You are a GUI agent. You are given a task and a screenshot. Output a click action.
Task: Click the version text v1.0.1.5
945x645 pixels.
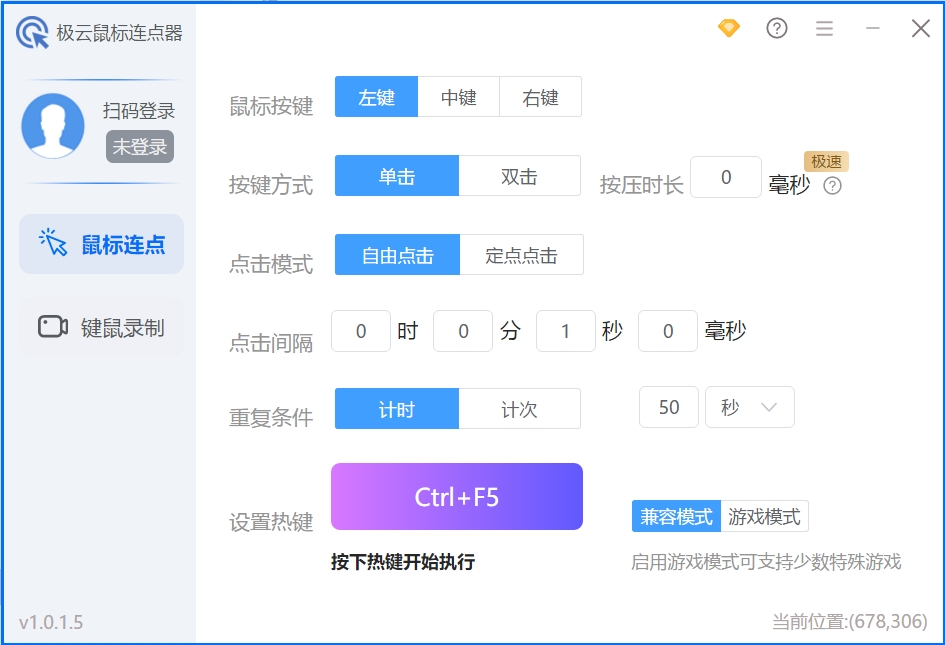(x=51, y=622)
